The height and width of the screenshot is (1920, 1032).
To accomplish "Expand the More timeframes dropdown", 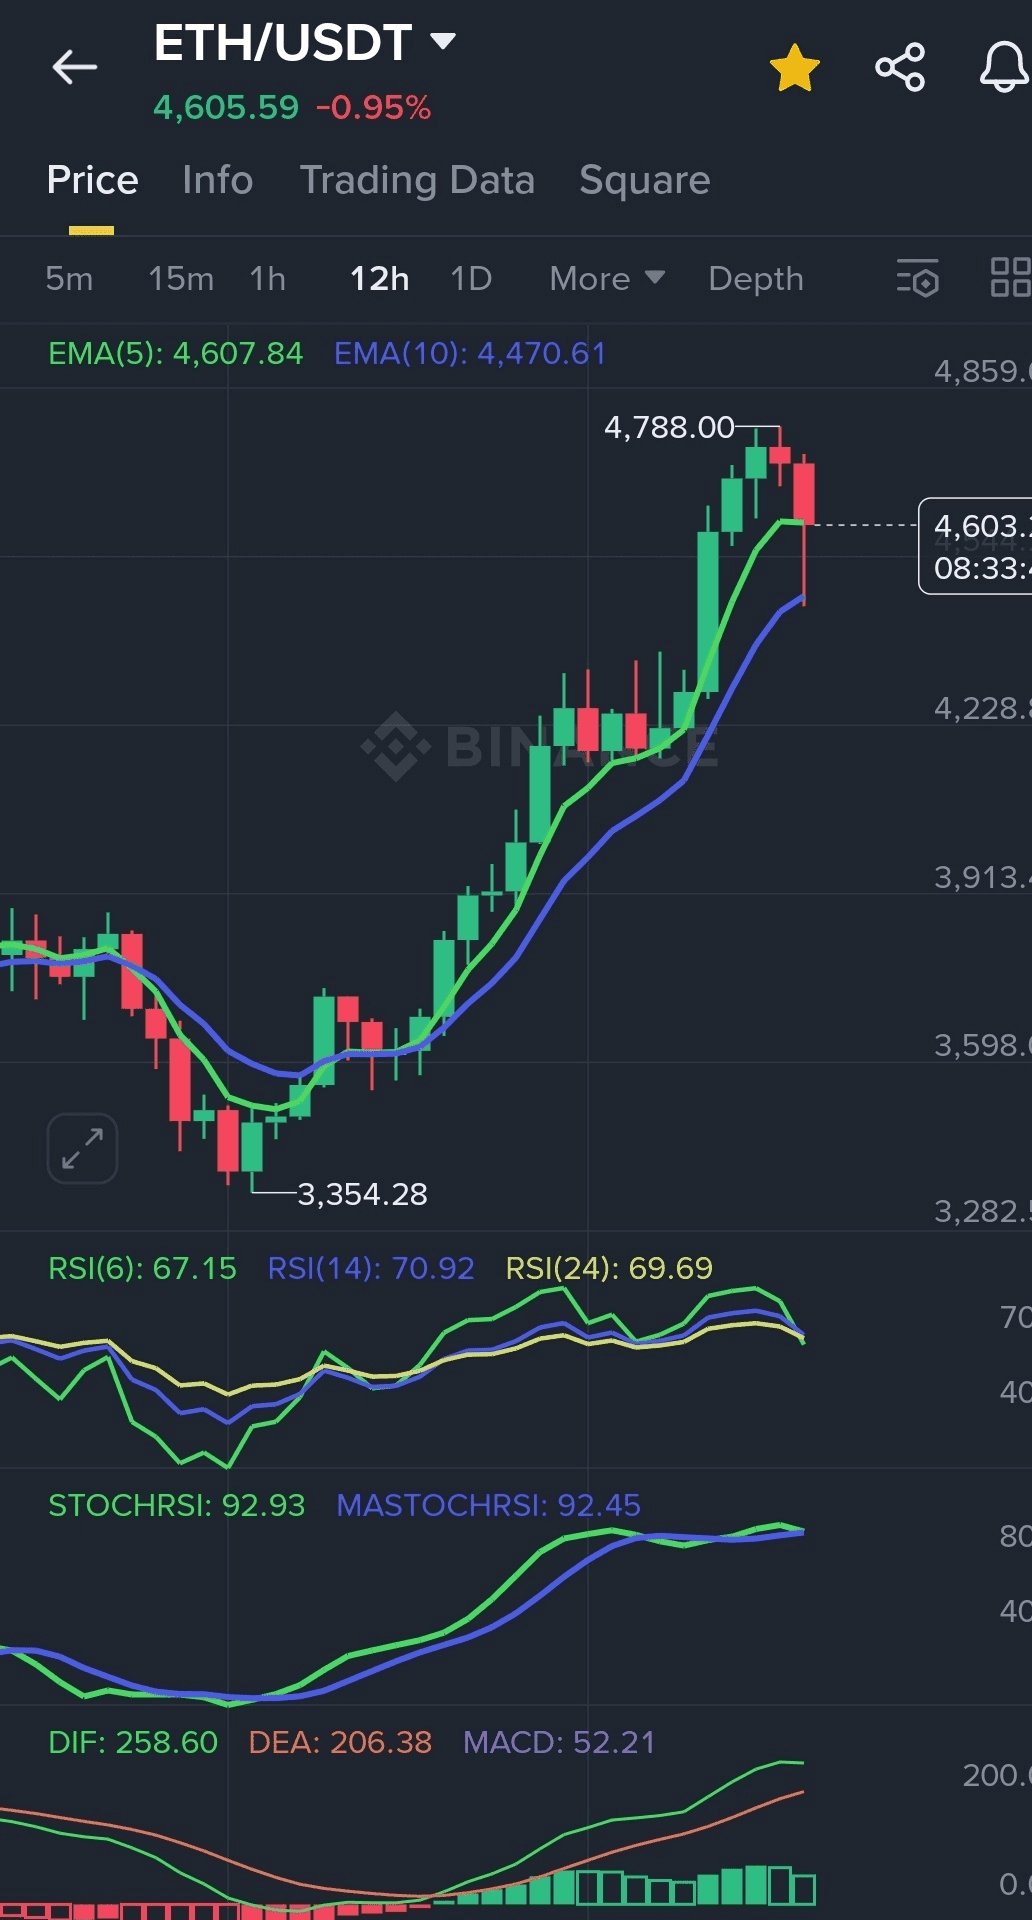I will [x=606, y=278].
